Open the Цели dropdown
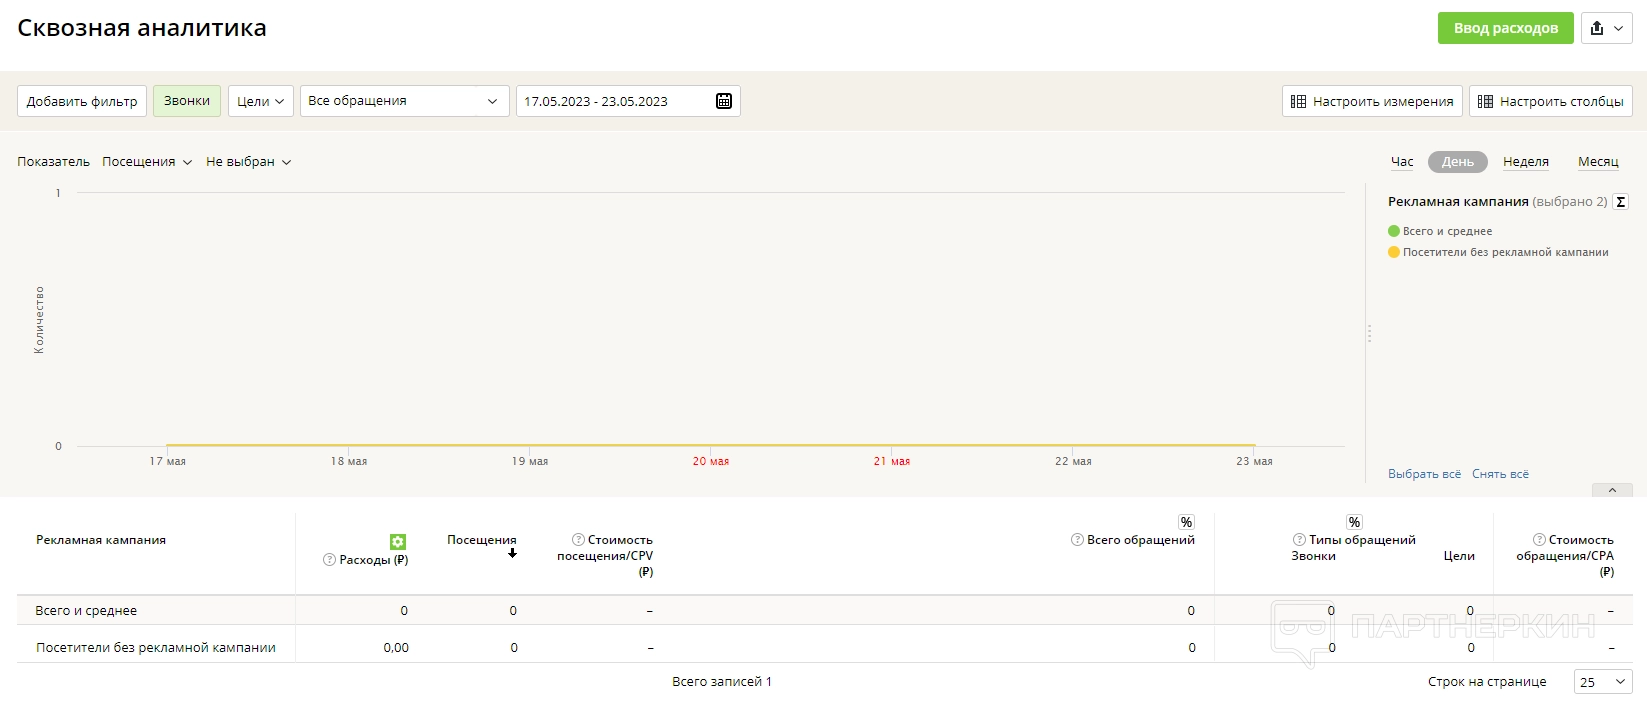This screenshot has height=722, width=1647. [260, 101]
